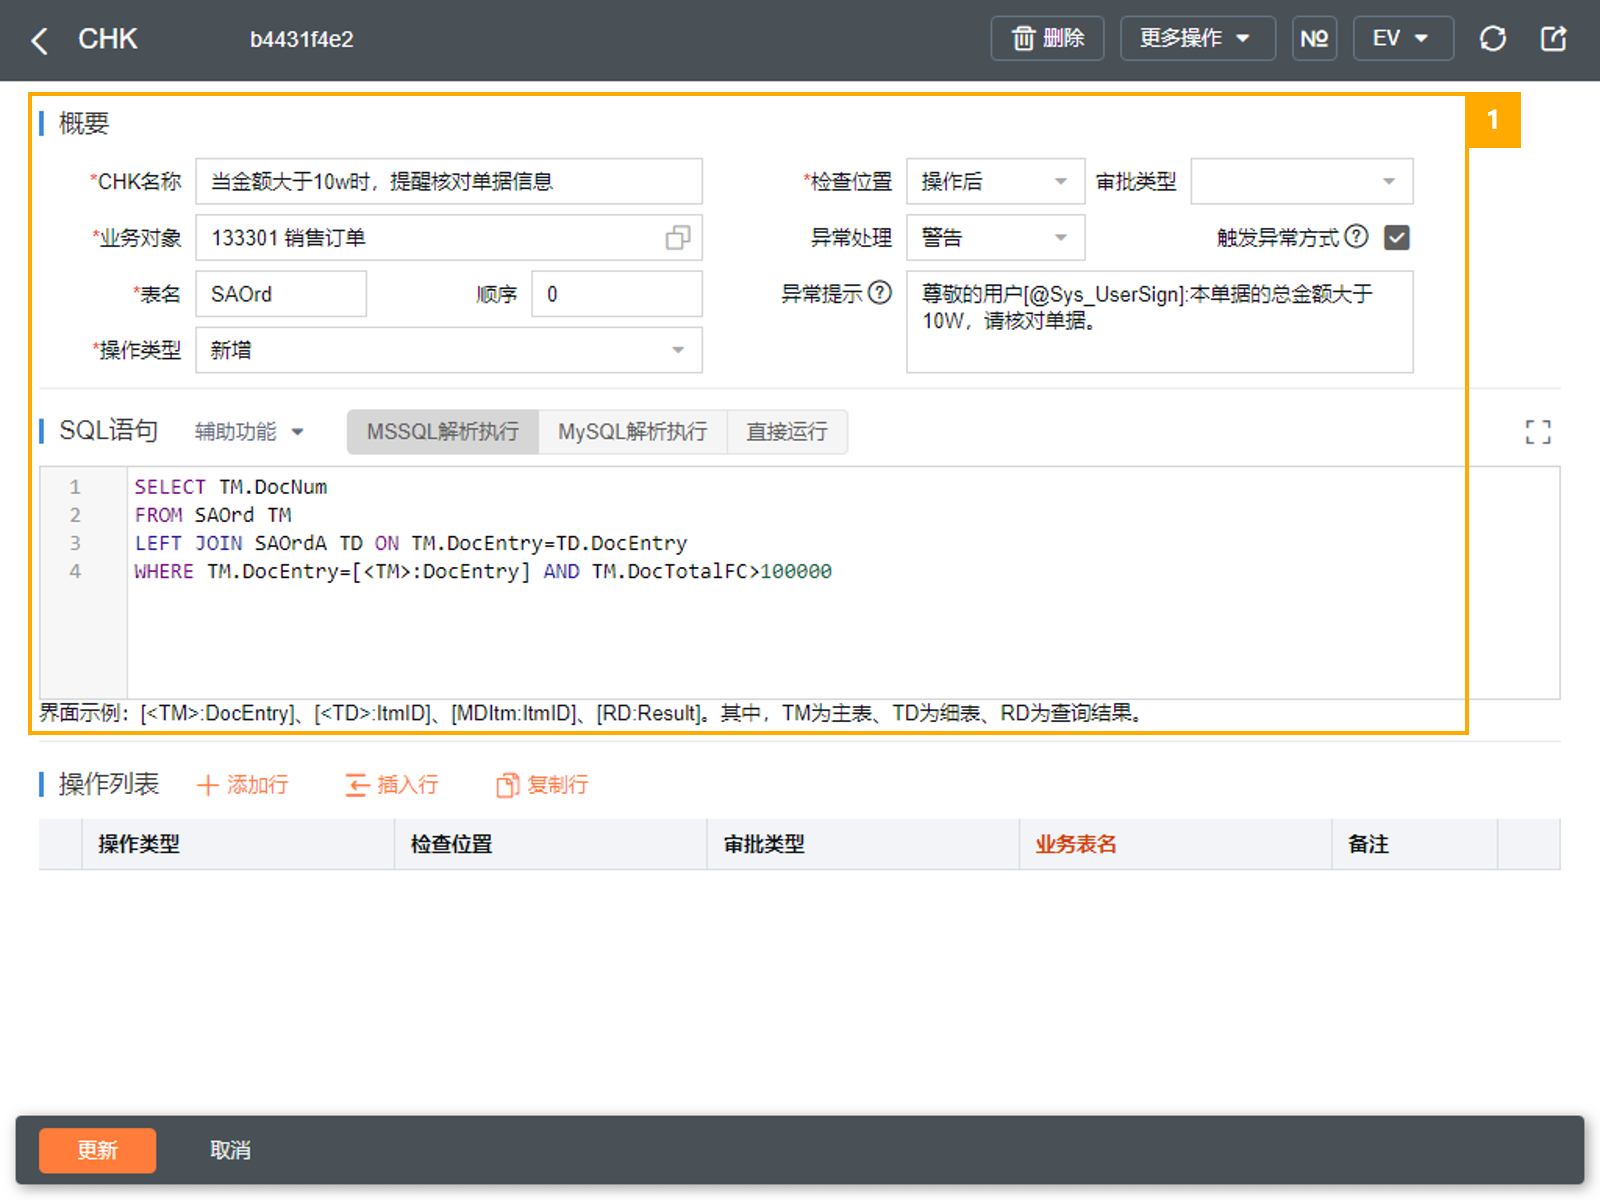The image size is (1600, 1200).
Task: Click the 操作类型 column header
Action: [x=238, y=844]
